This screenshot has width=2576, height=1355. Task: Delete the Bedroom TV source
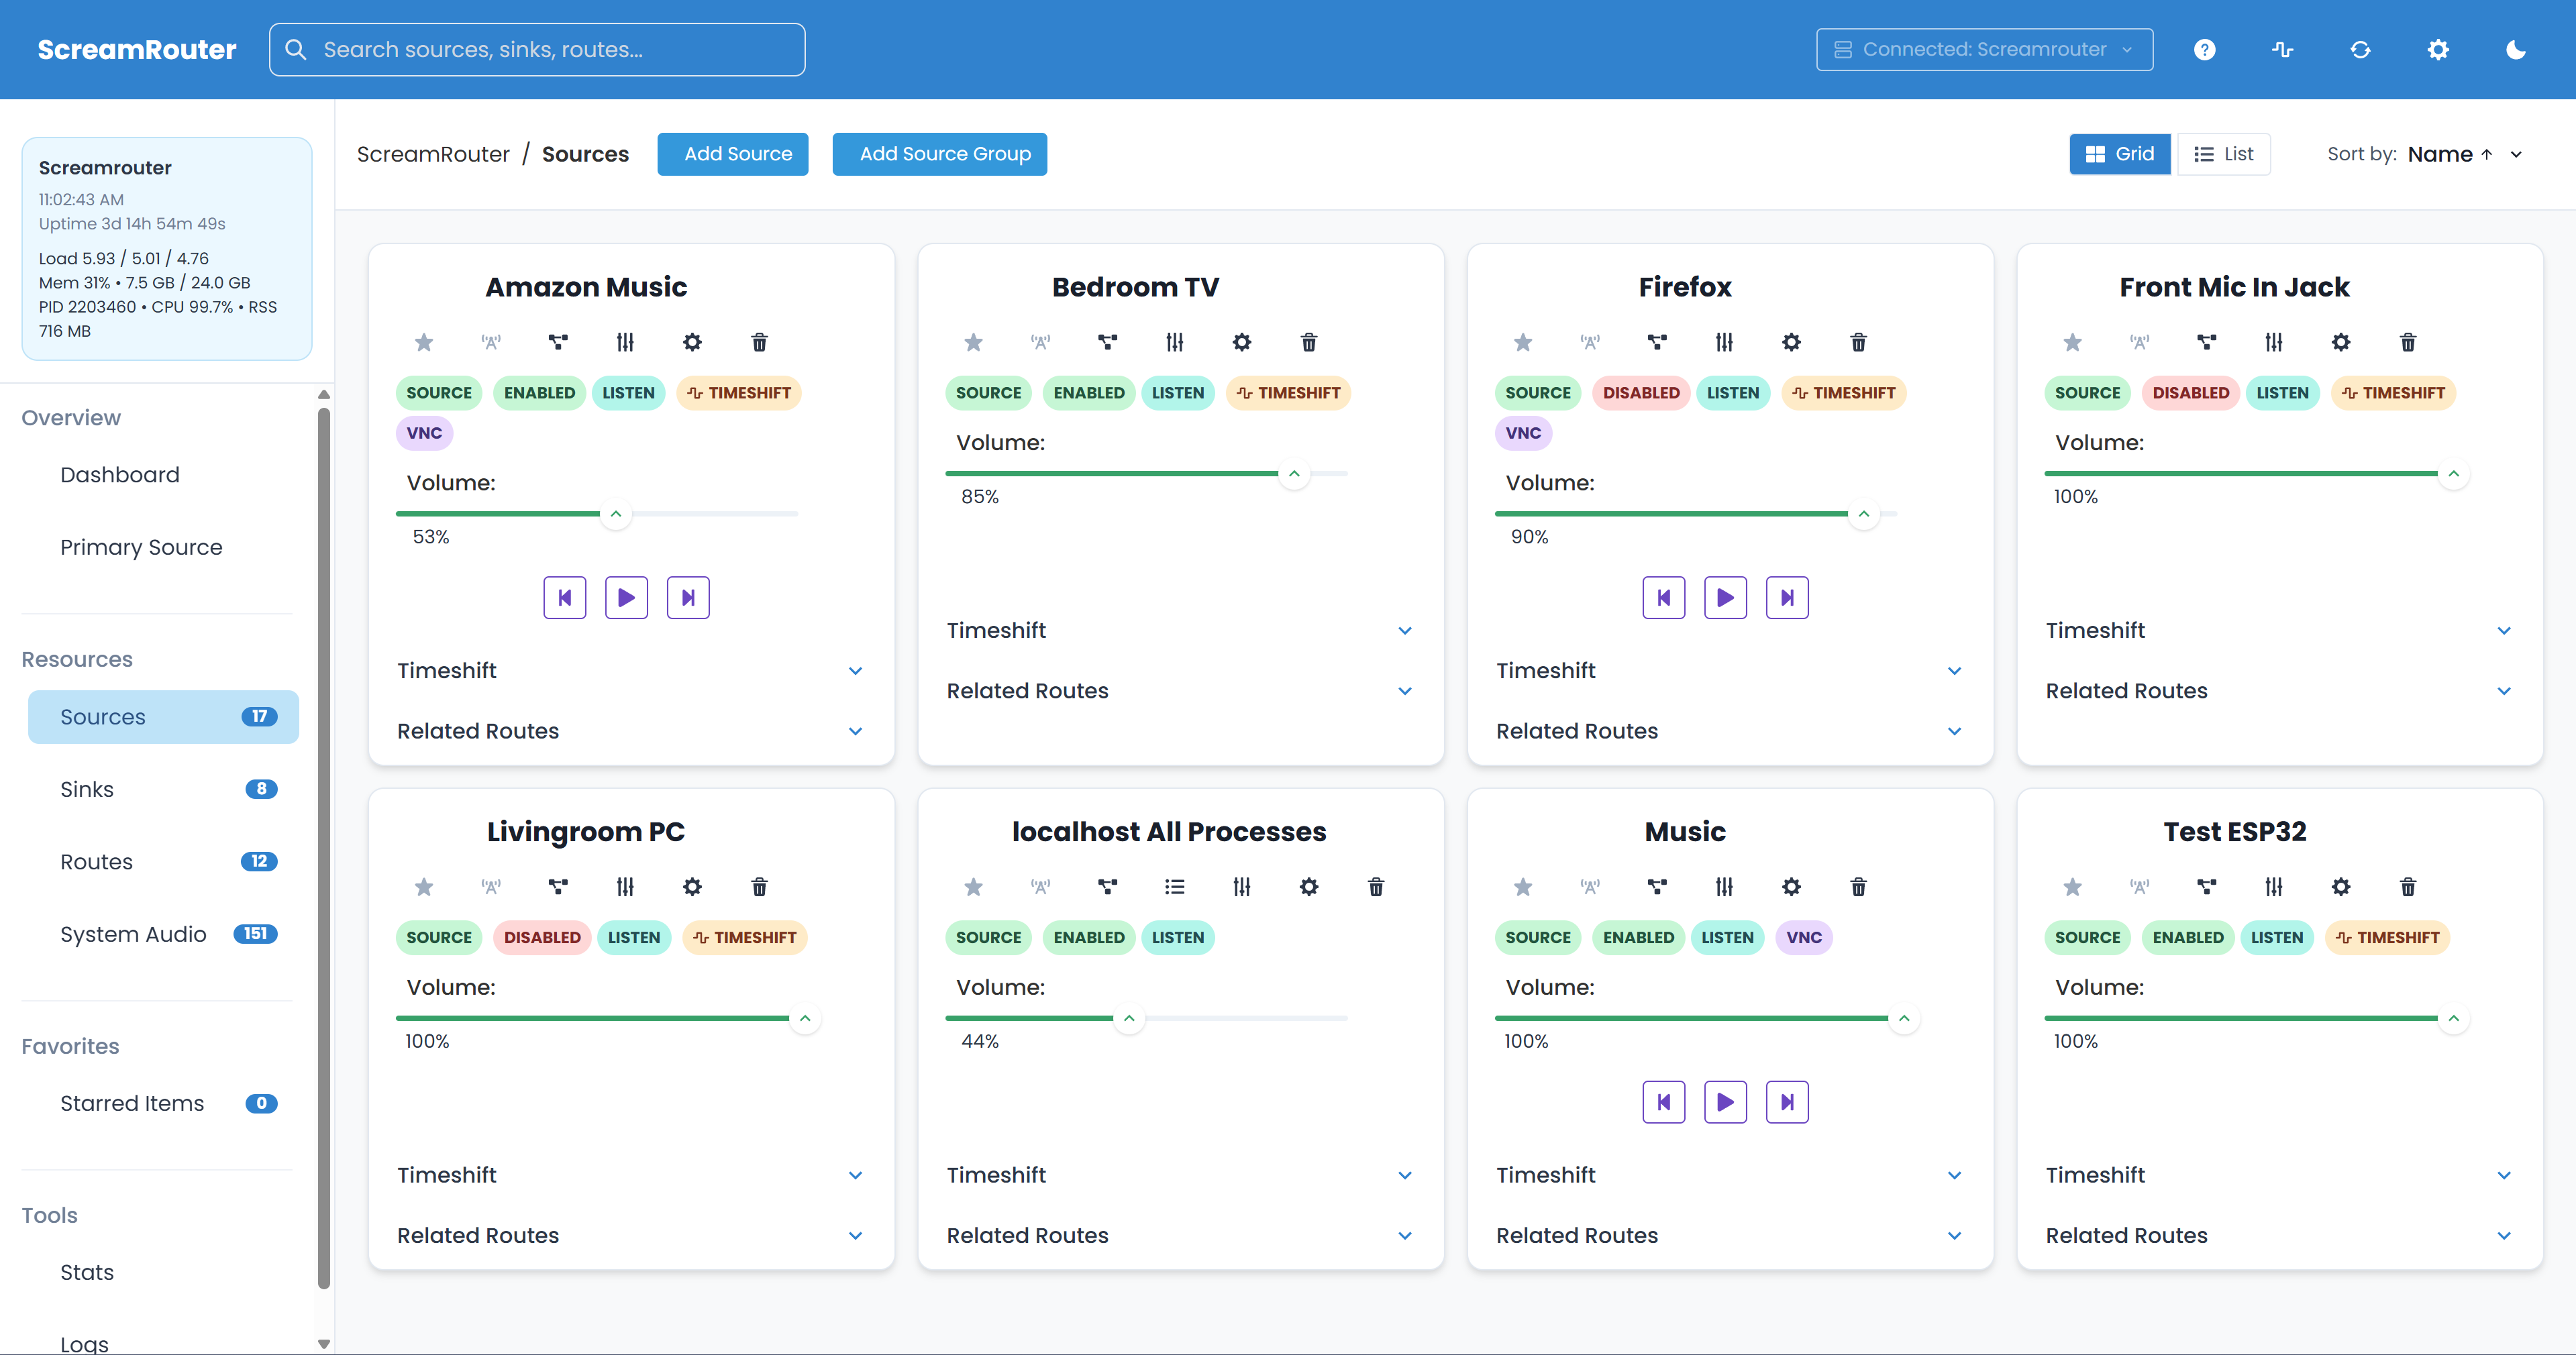tap(1308, 342)
